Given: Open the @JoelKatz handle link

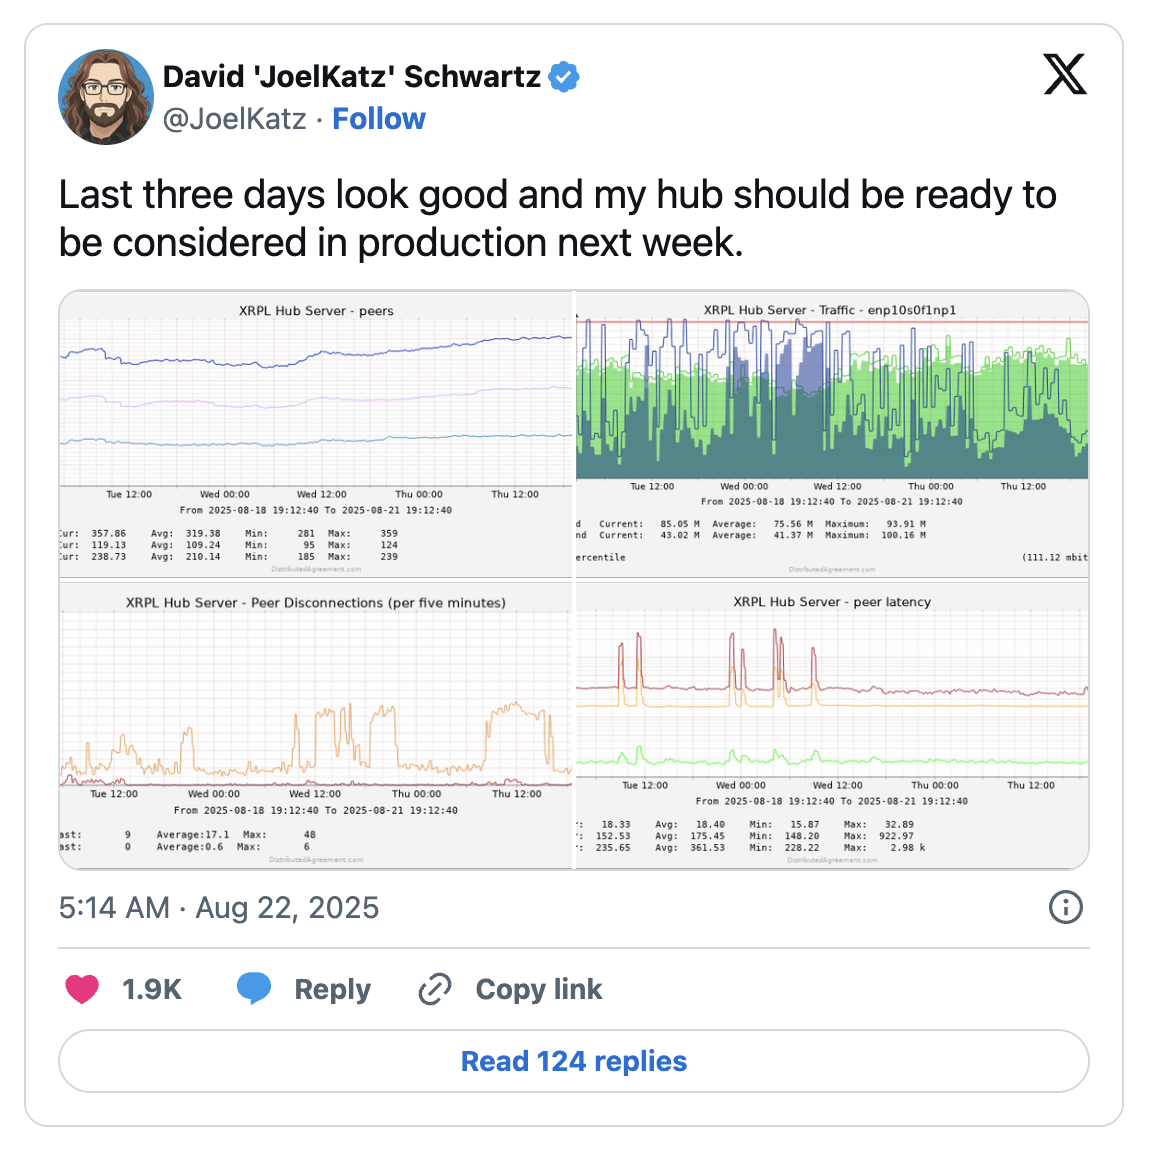Looking at the screenshot, I should 234,119.
